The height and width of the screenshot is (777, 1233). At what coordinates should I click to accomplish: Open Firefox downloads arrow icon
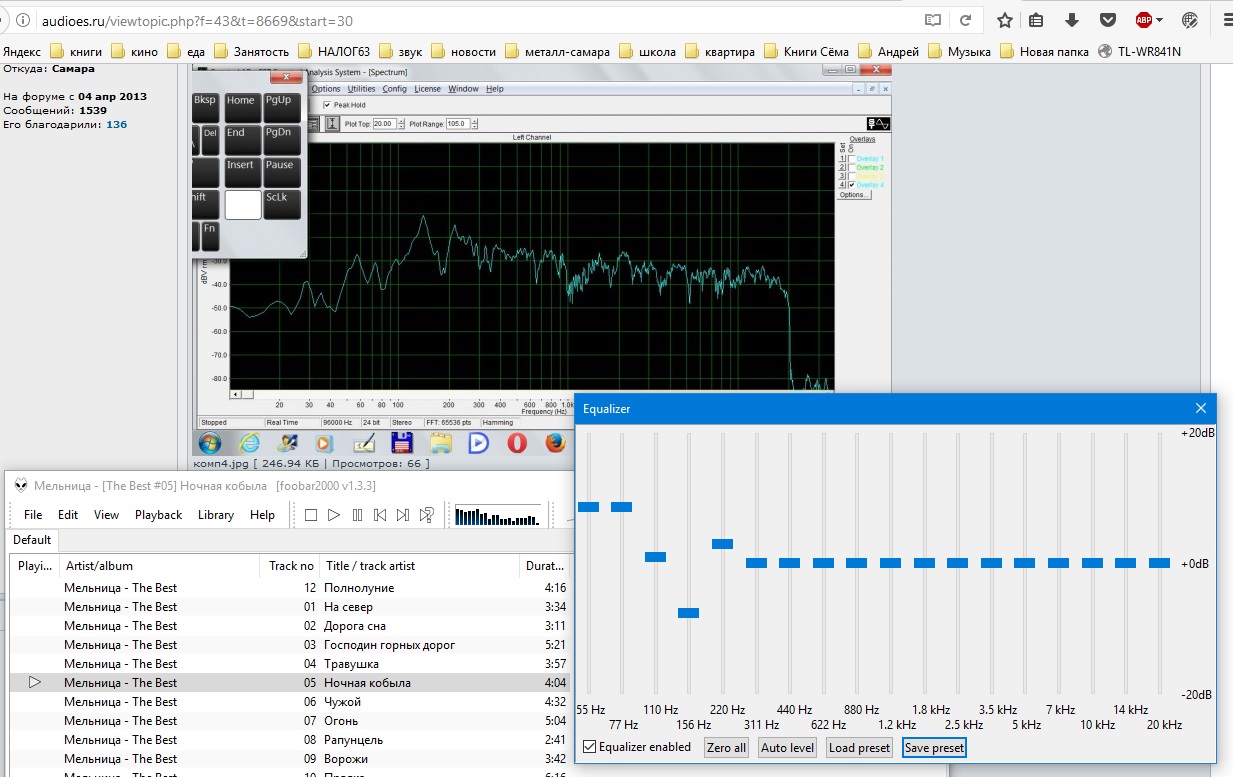(x=1072, y=20)
